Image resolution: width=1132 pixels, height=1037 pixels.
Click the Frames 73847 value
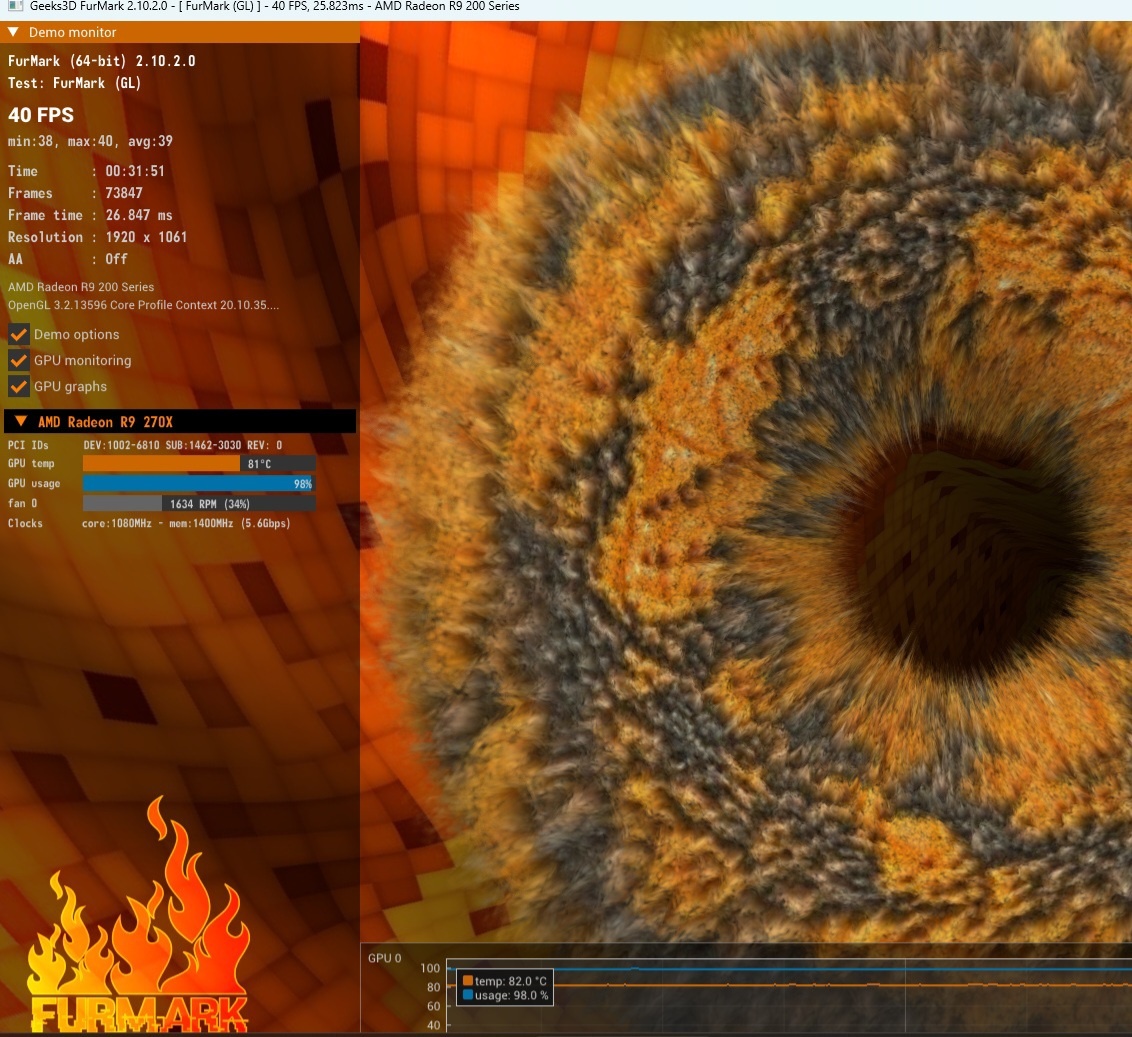tap(124, 193)
